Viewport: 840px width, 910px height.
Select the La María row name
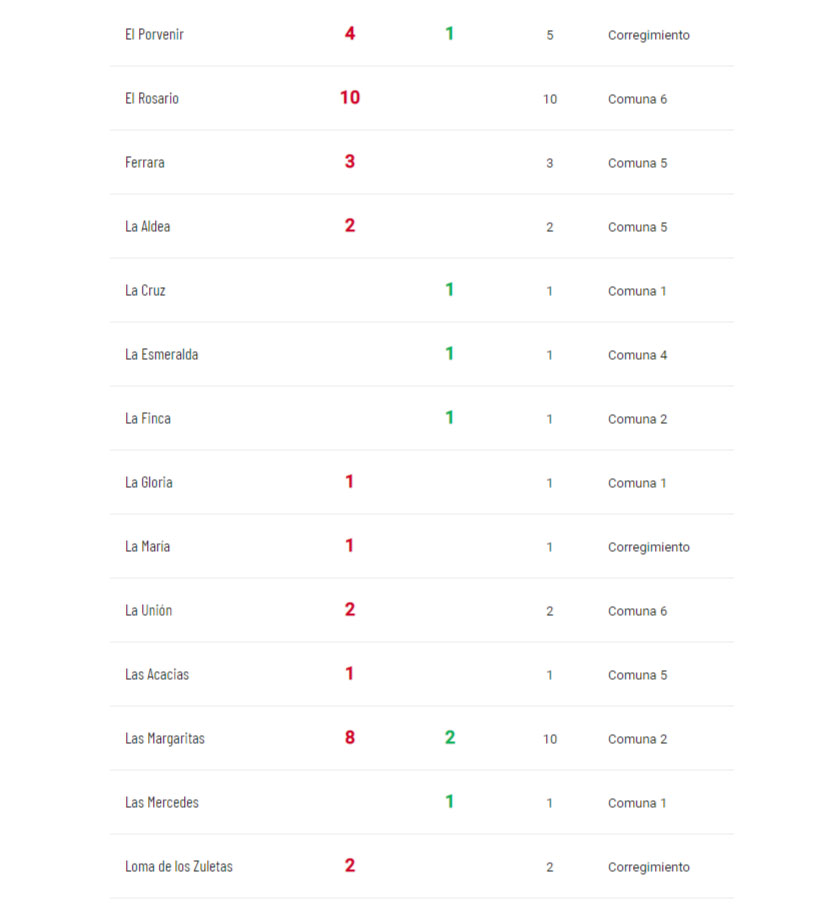pyautogui.click(x=147, y=547)
